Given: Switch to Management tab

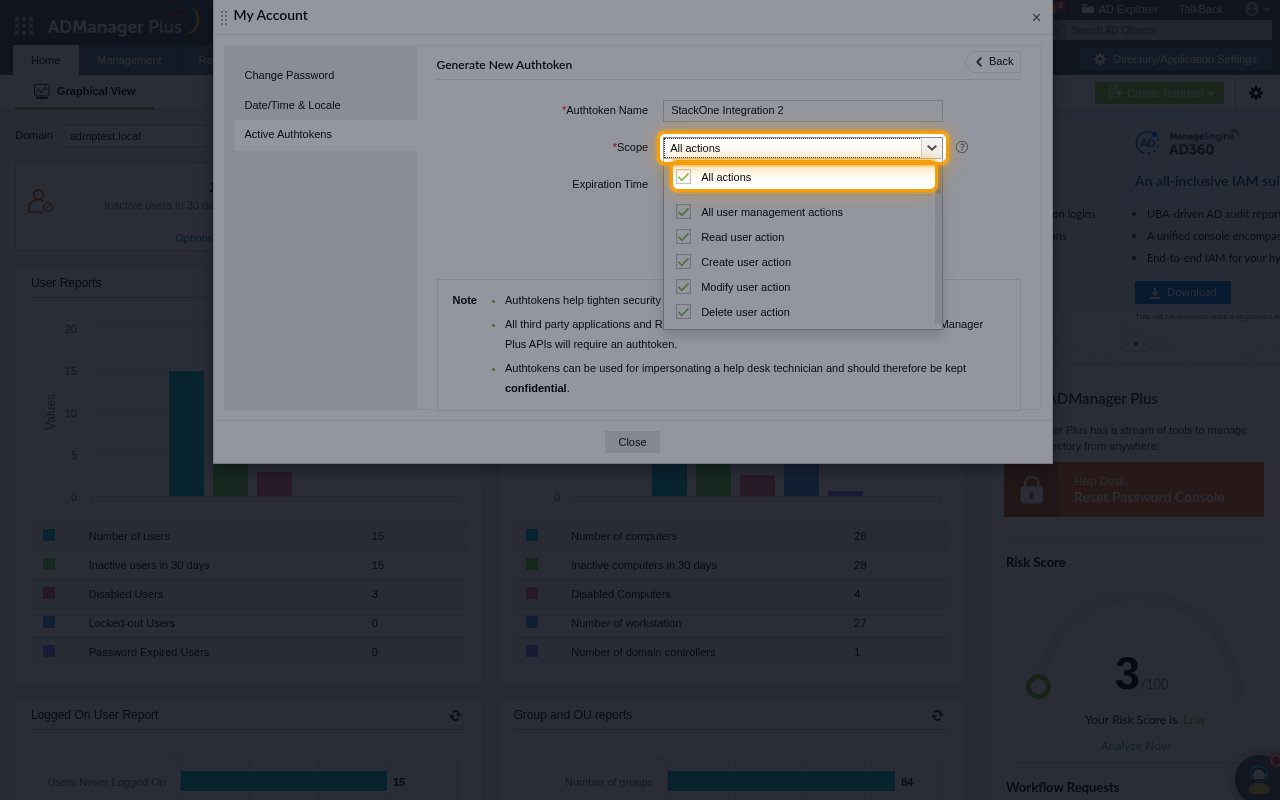Looking at the screenshot, I should coord(129,60).
